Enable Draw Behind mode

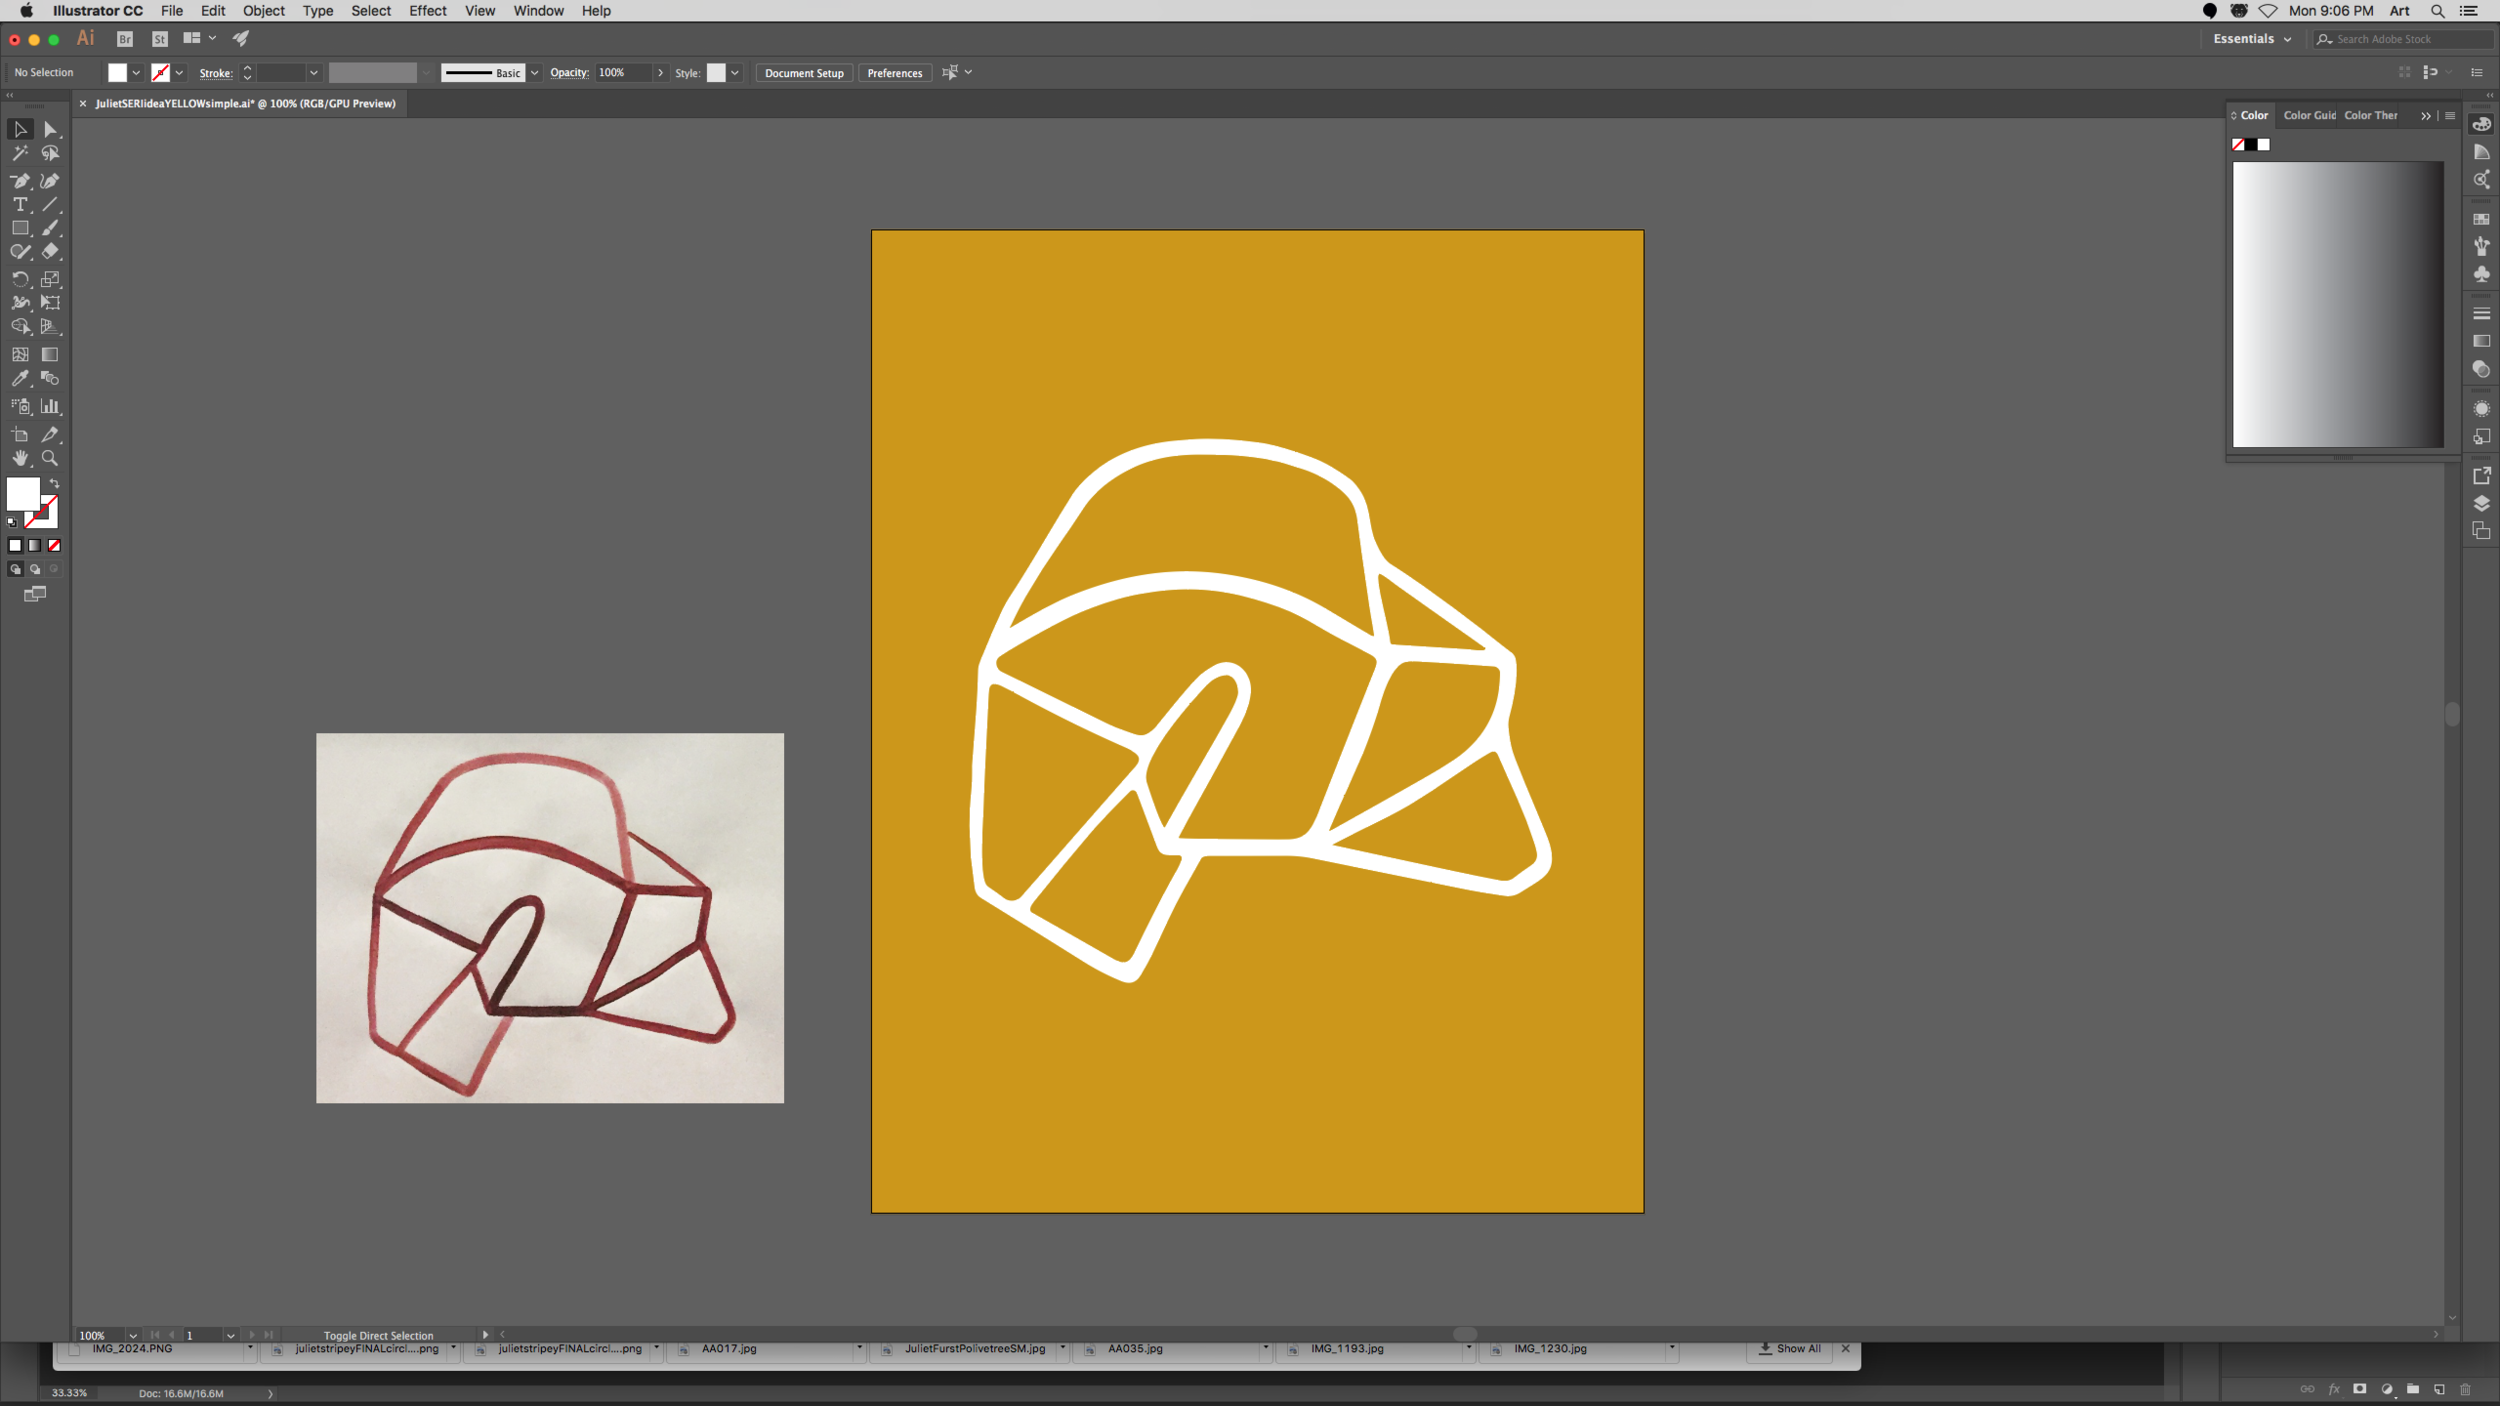click(35, 570)
